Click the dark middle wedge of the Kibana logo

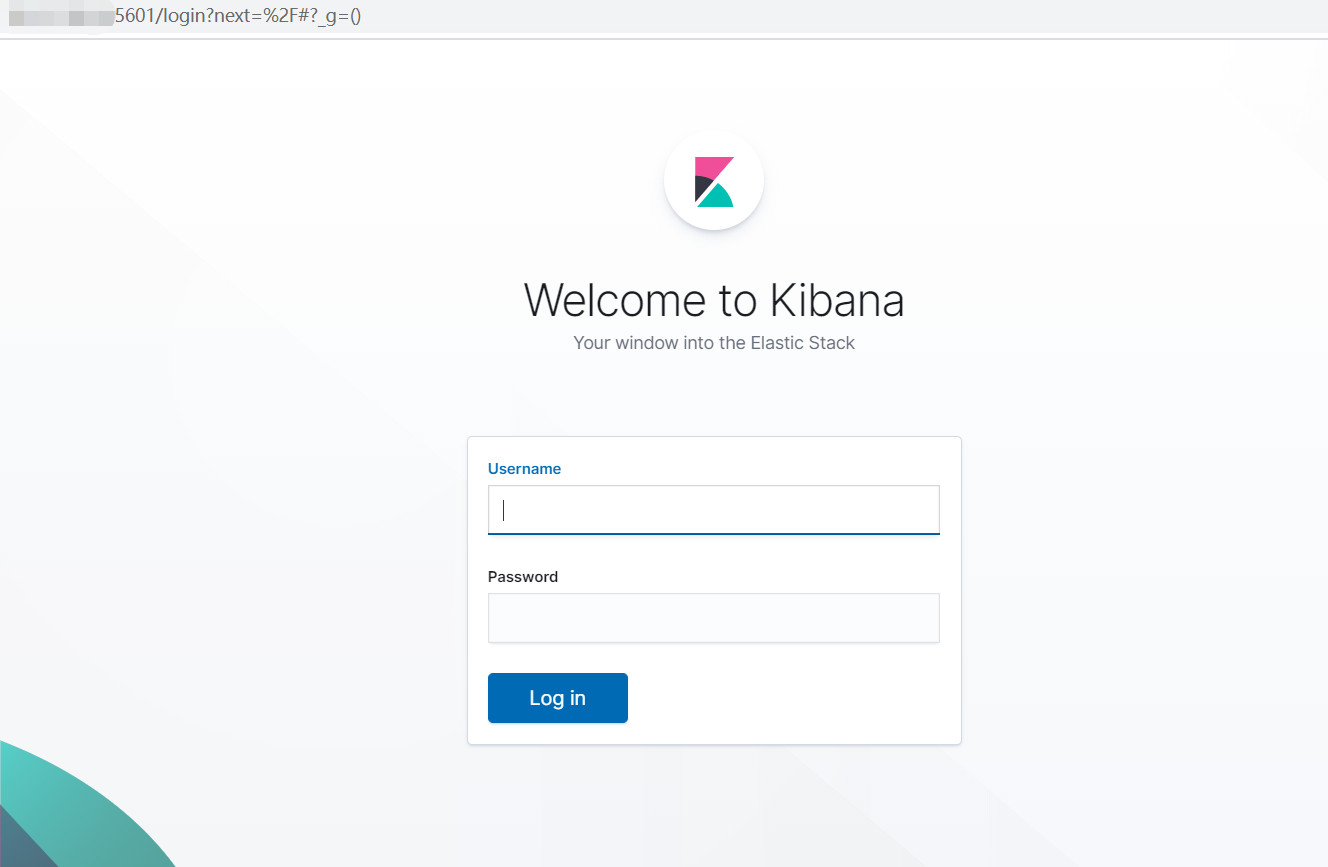pyautogui.click(x=702, y=186)
